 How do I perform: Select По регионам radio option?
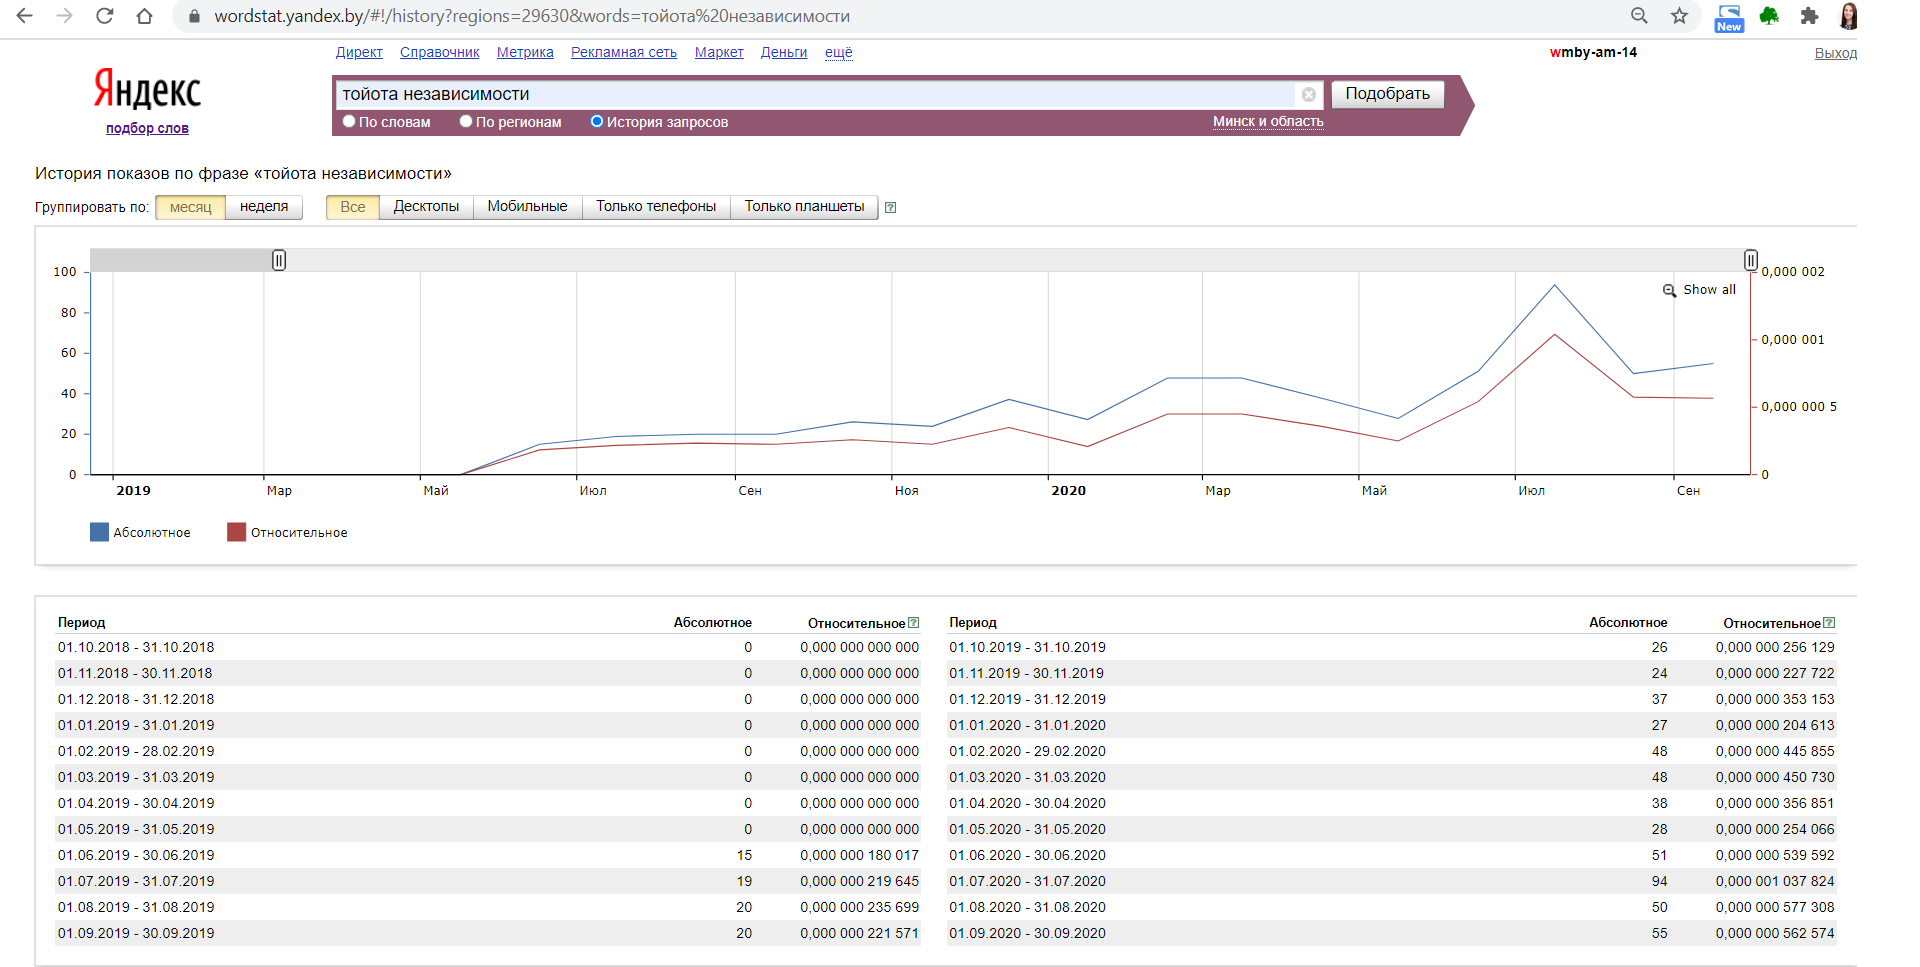click(x=466, y=121)
